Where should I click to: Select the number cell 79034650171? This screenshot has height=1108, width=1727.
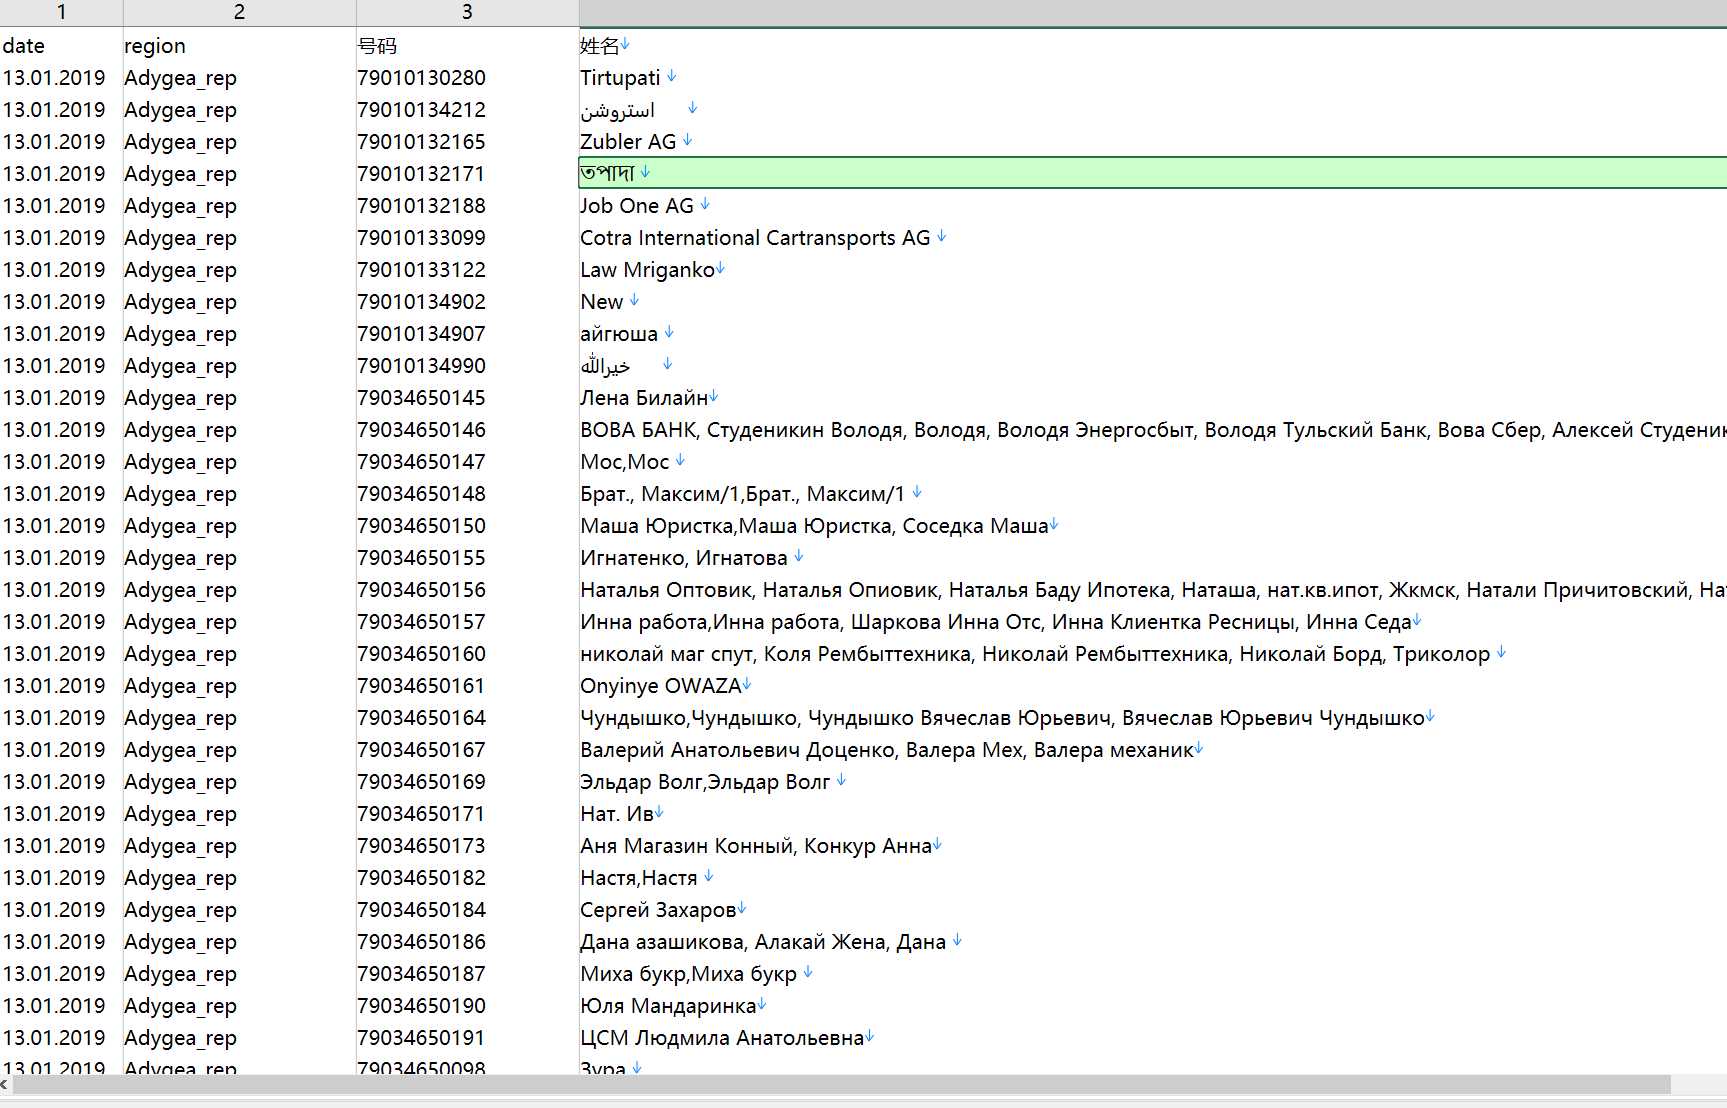[x=467, y=814]
